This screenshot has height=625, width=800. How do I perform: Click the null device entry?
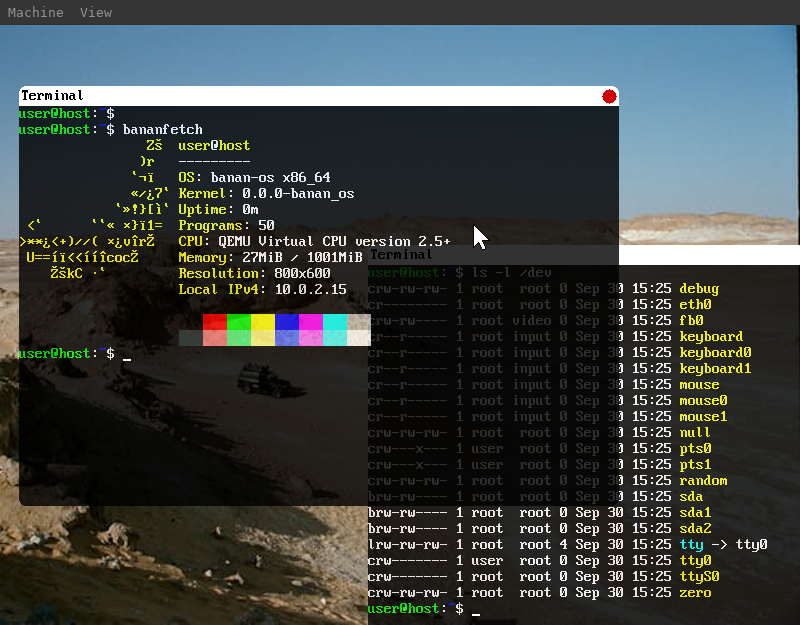[x=694, y=432]
